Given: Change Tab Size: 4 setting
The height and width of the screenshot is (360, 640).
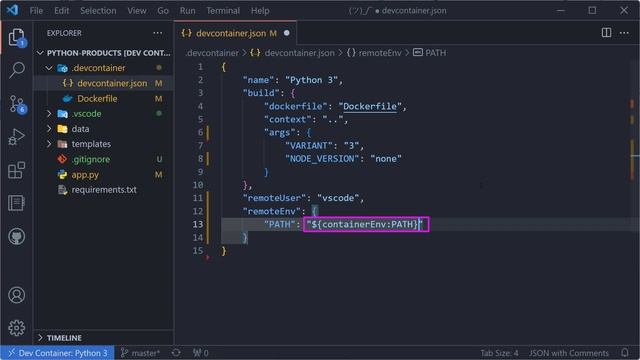Looking at the screenshot, I should tap(499, 353).
